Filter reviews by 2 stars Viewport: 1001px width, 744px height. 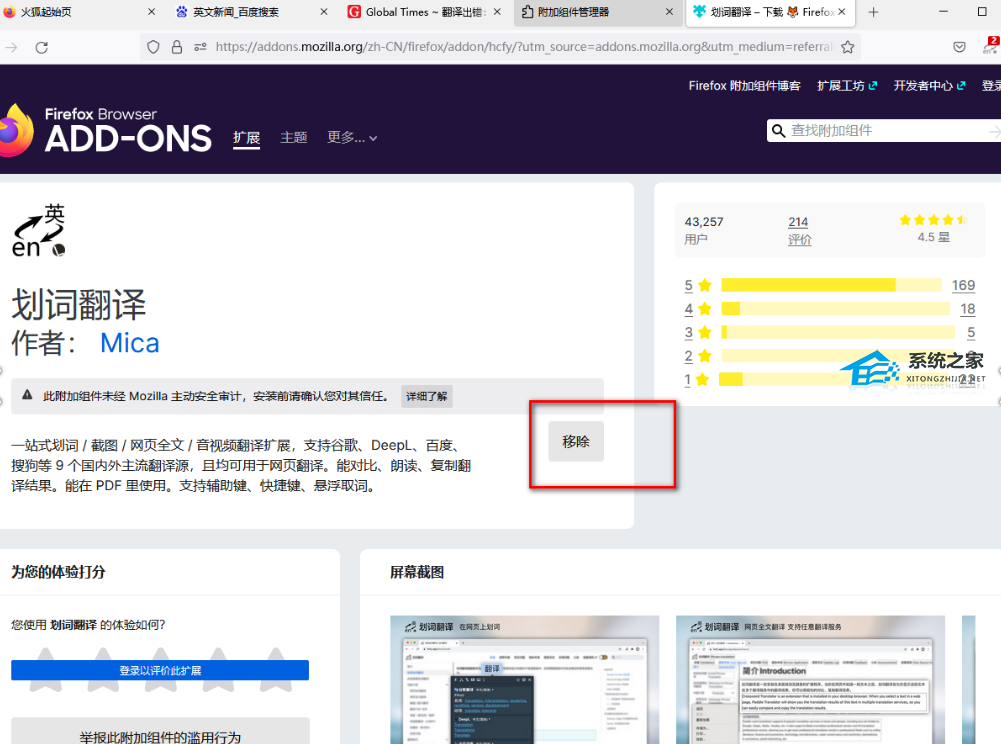698,356
